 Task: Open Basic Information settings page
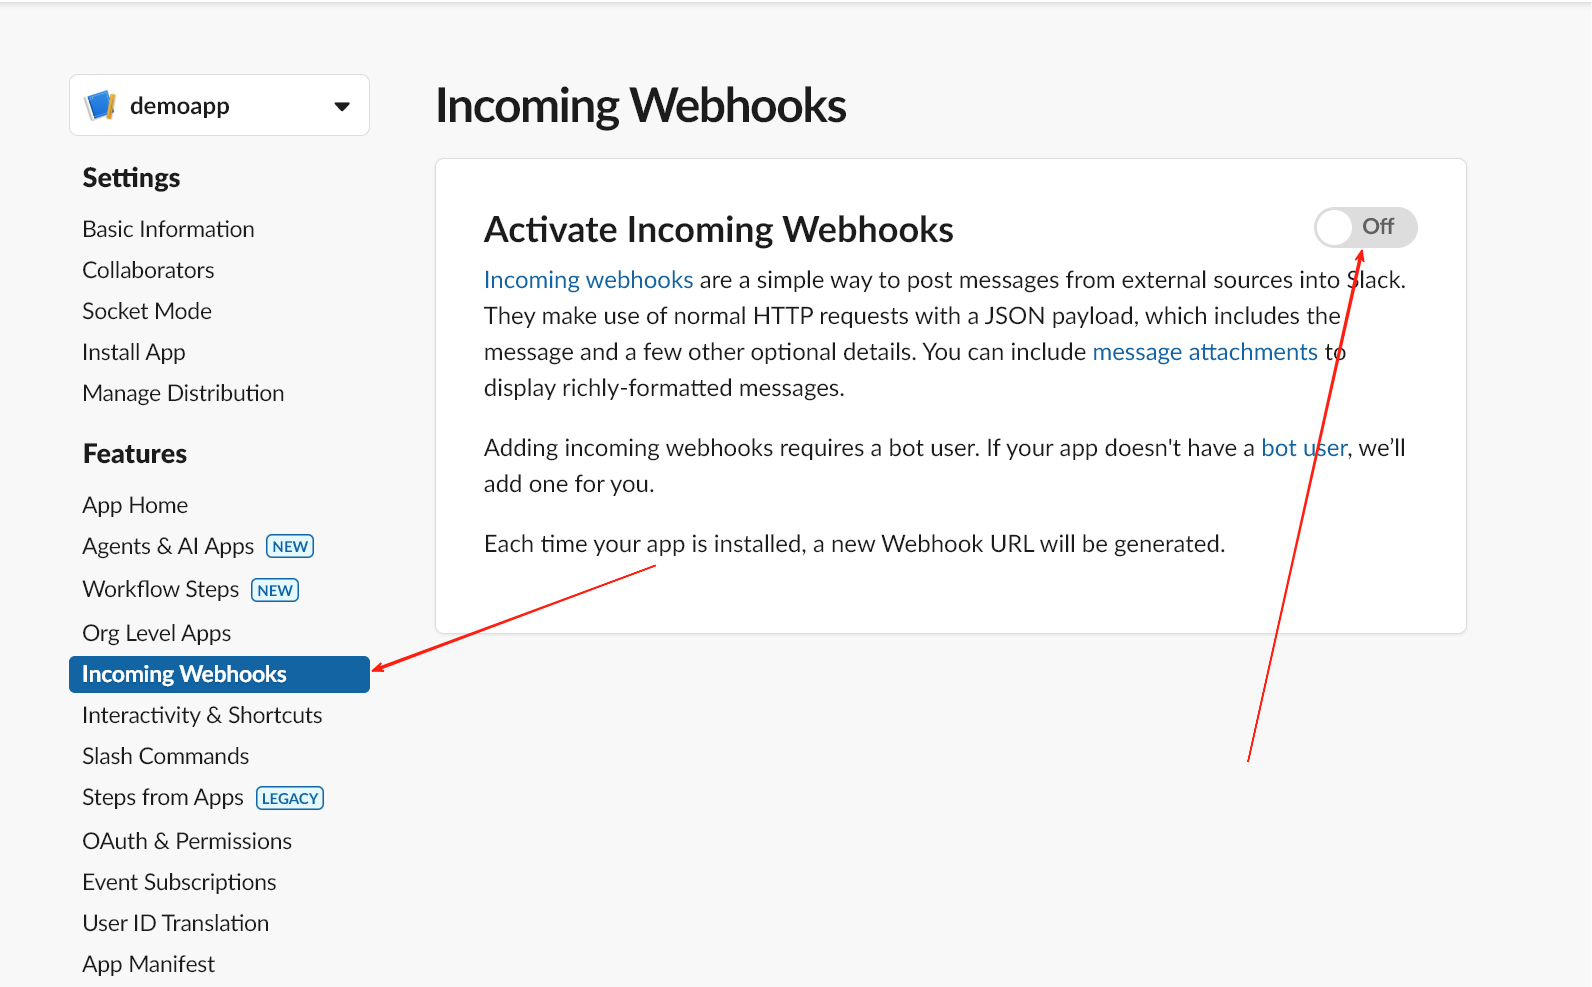[168, 229]
